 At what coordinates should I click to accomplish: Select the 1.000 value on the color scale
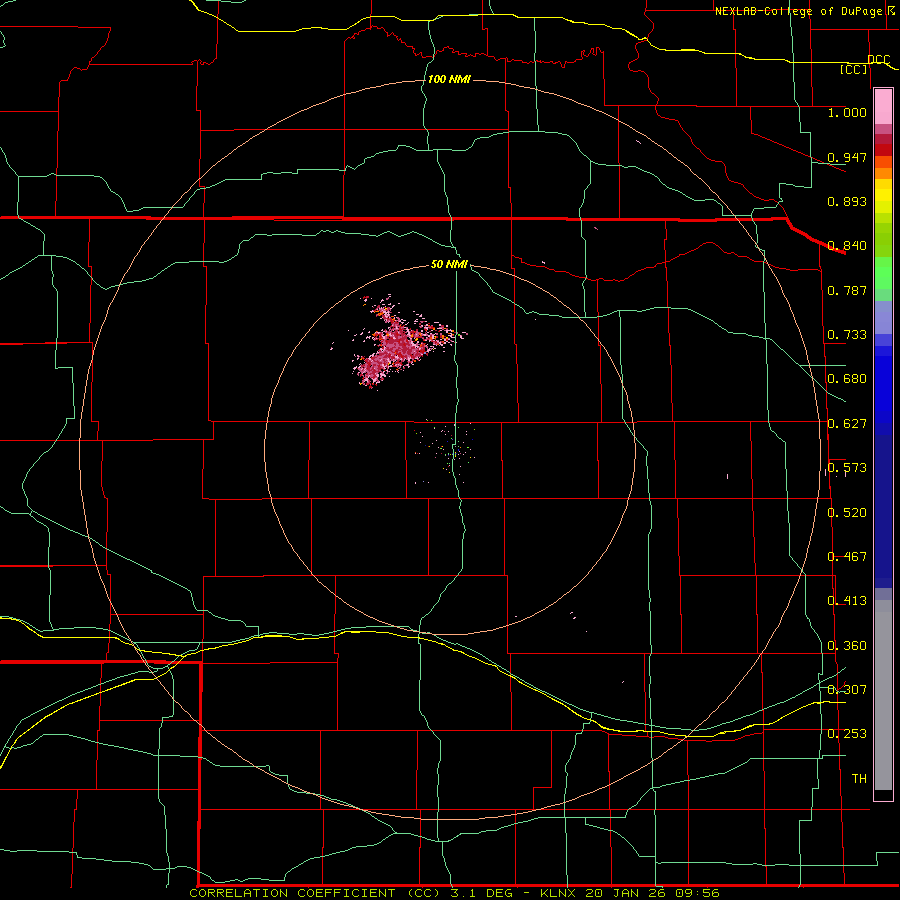click(x=847, y=112)
